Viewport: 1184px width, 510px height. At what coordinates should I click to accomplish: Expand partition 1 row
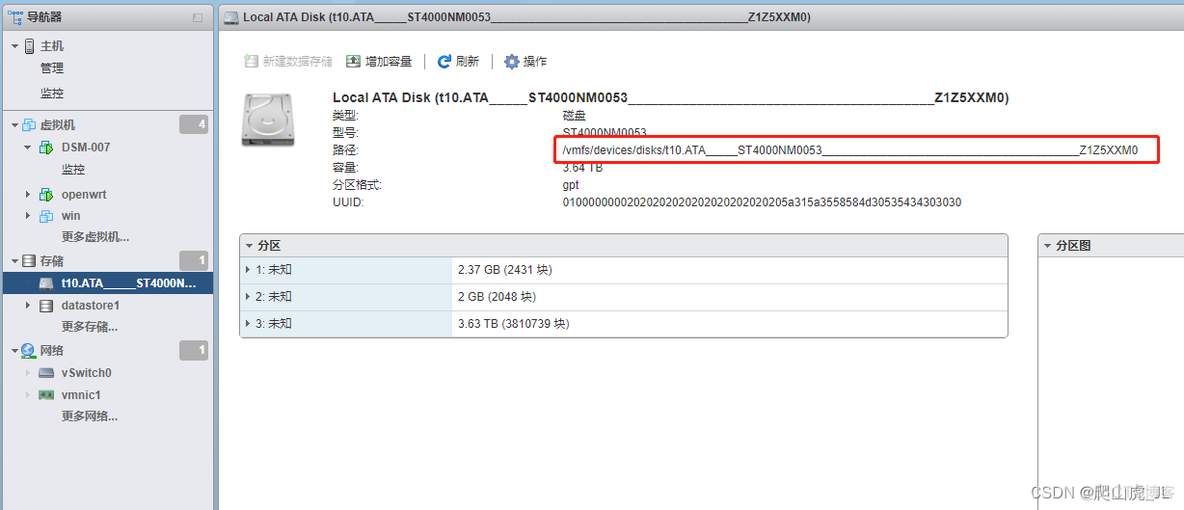(x=248, y=270)
